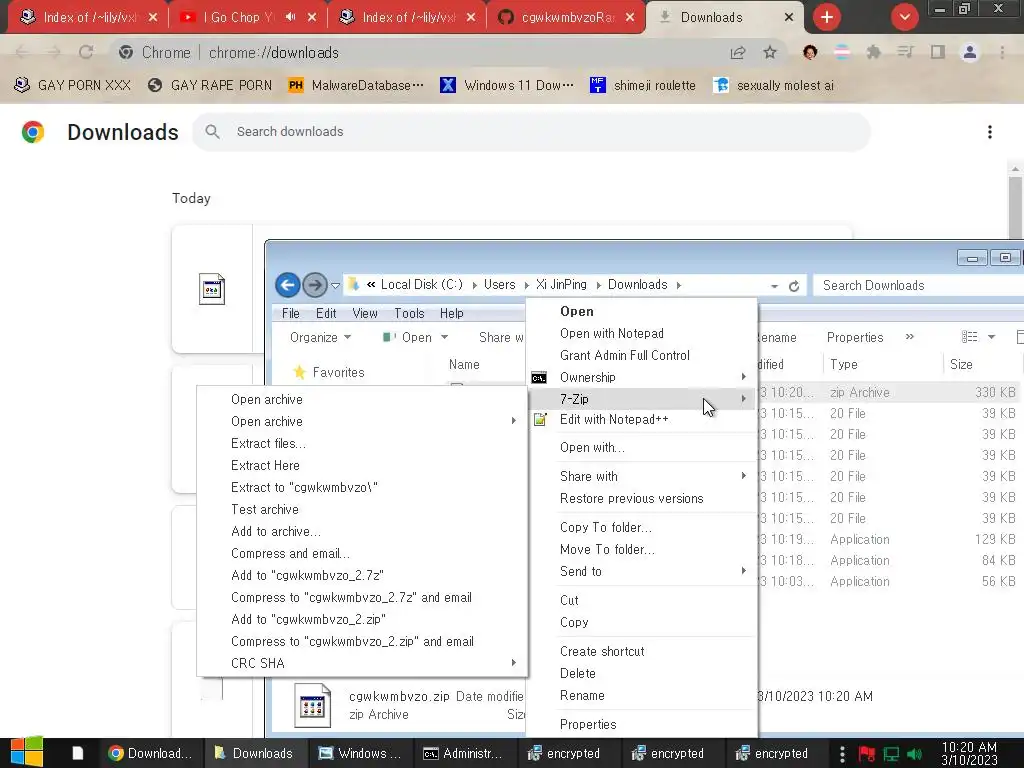Open the media control icon in the Chrome toolbar
The width and height of the screenshot is (1024, 768).
(905, 52)
